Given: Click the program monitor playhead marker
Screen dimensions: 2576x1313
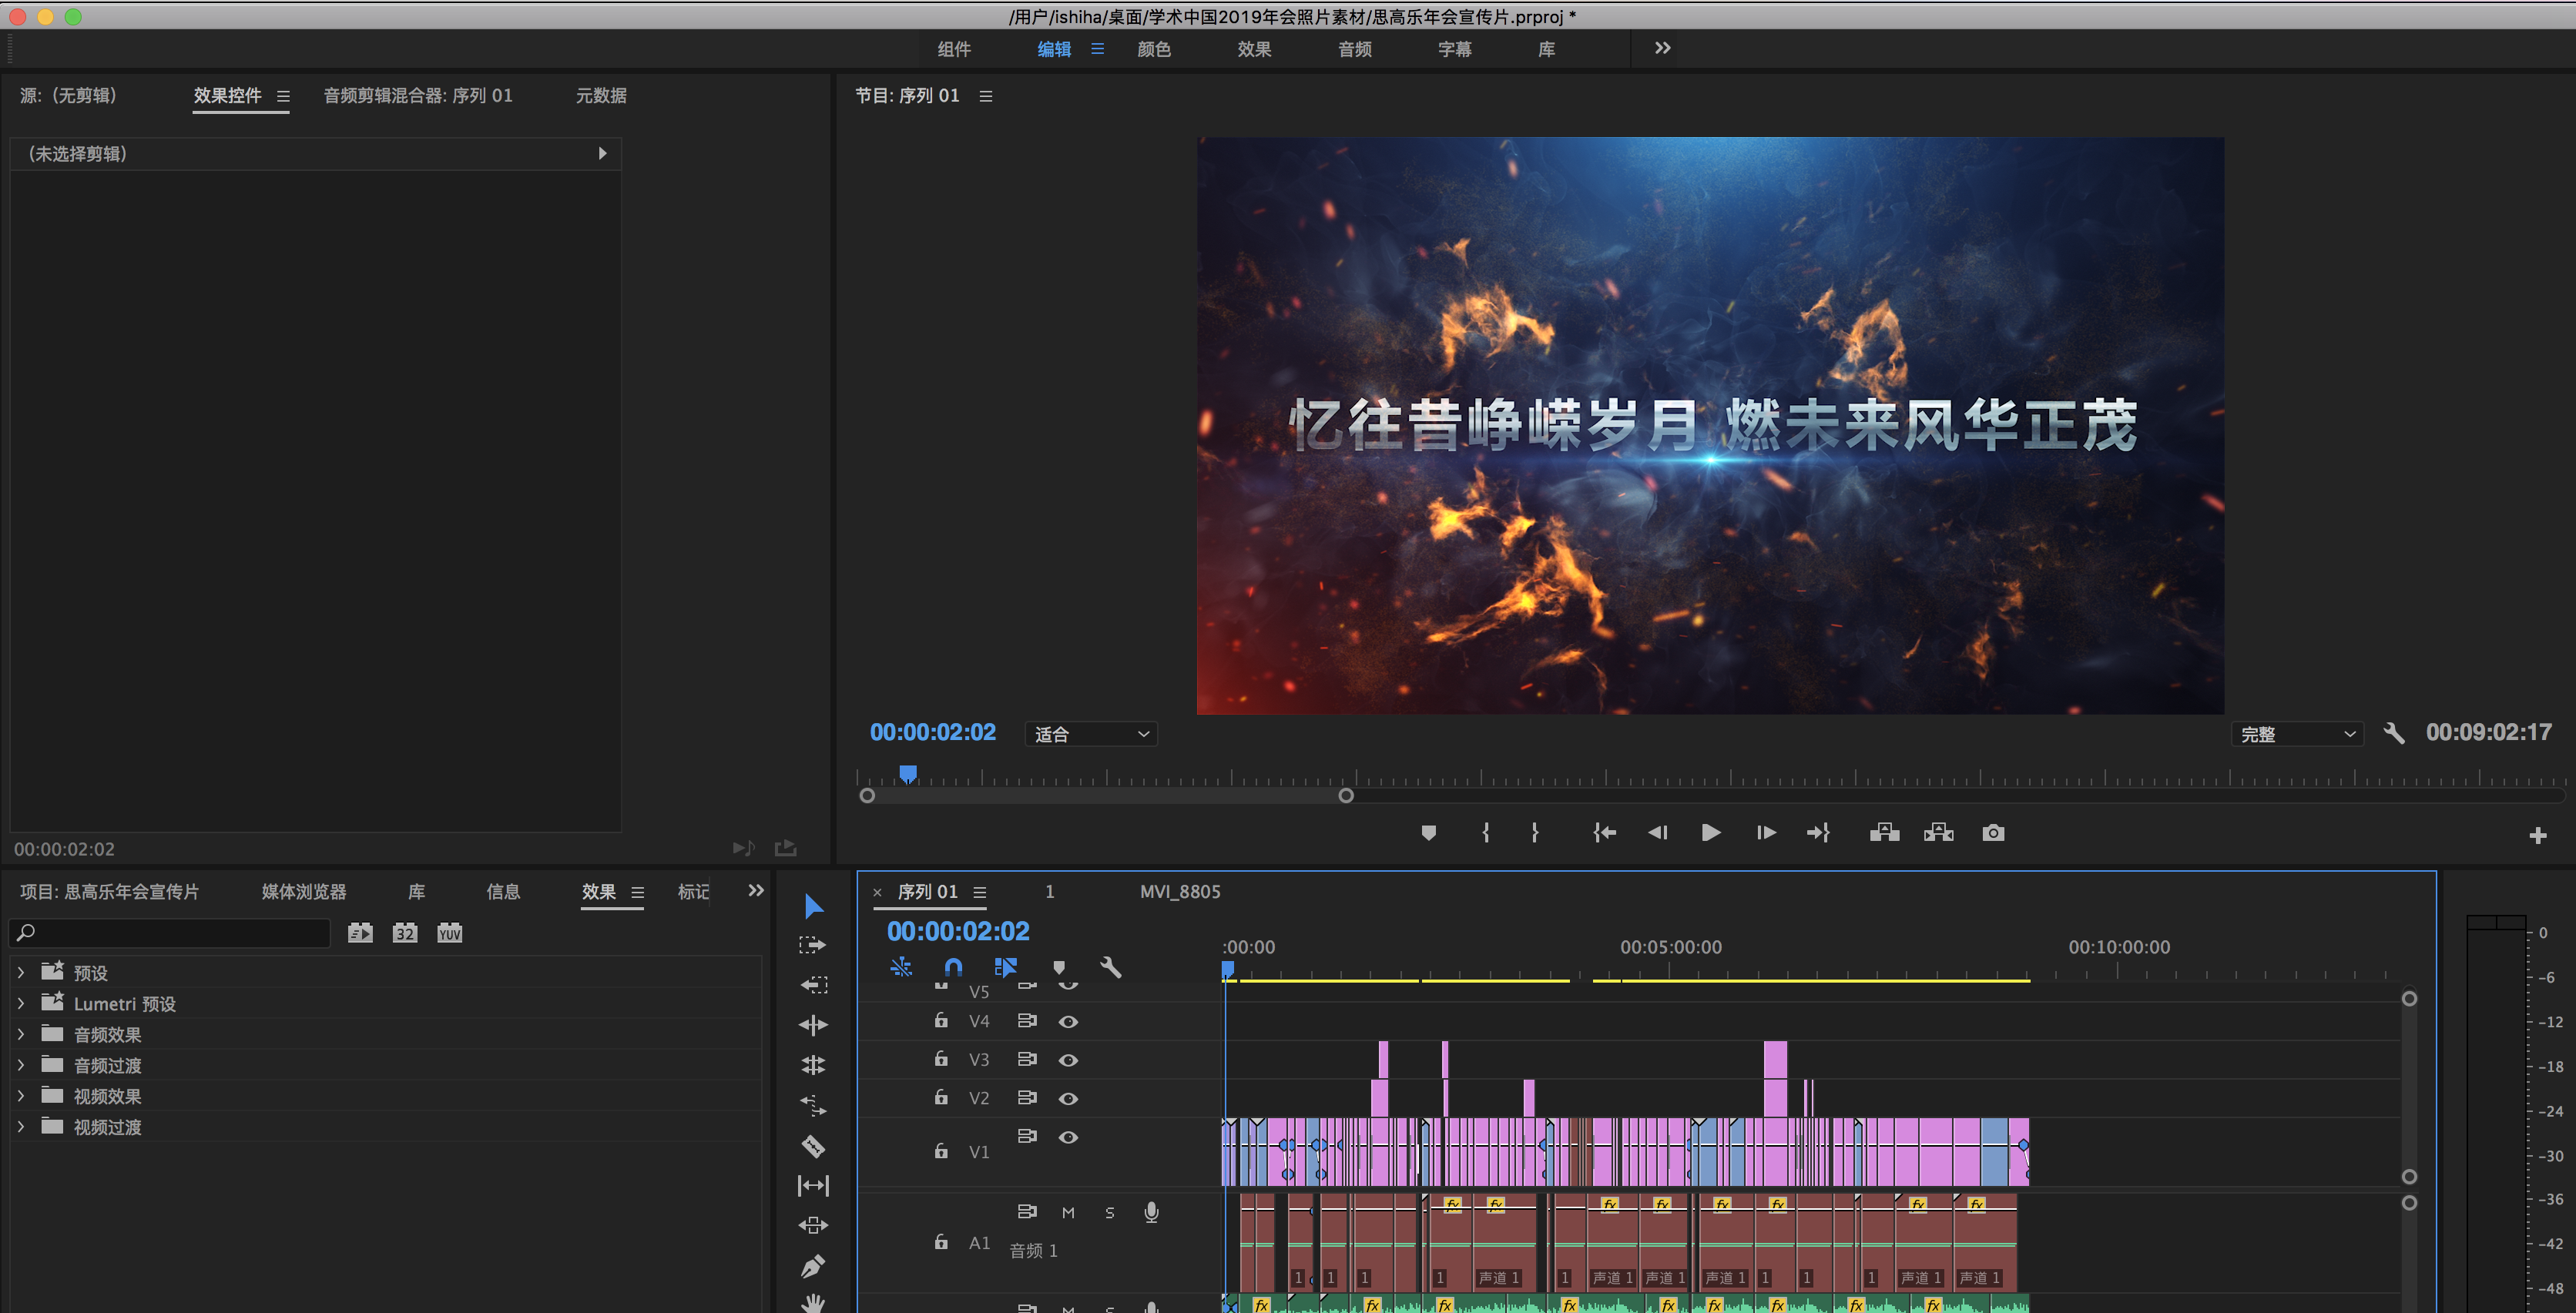Looking at the screenshot, I should pos(908,773).
